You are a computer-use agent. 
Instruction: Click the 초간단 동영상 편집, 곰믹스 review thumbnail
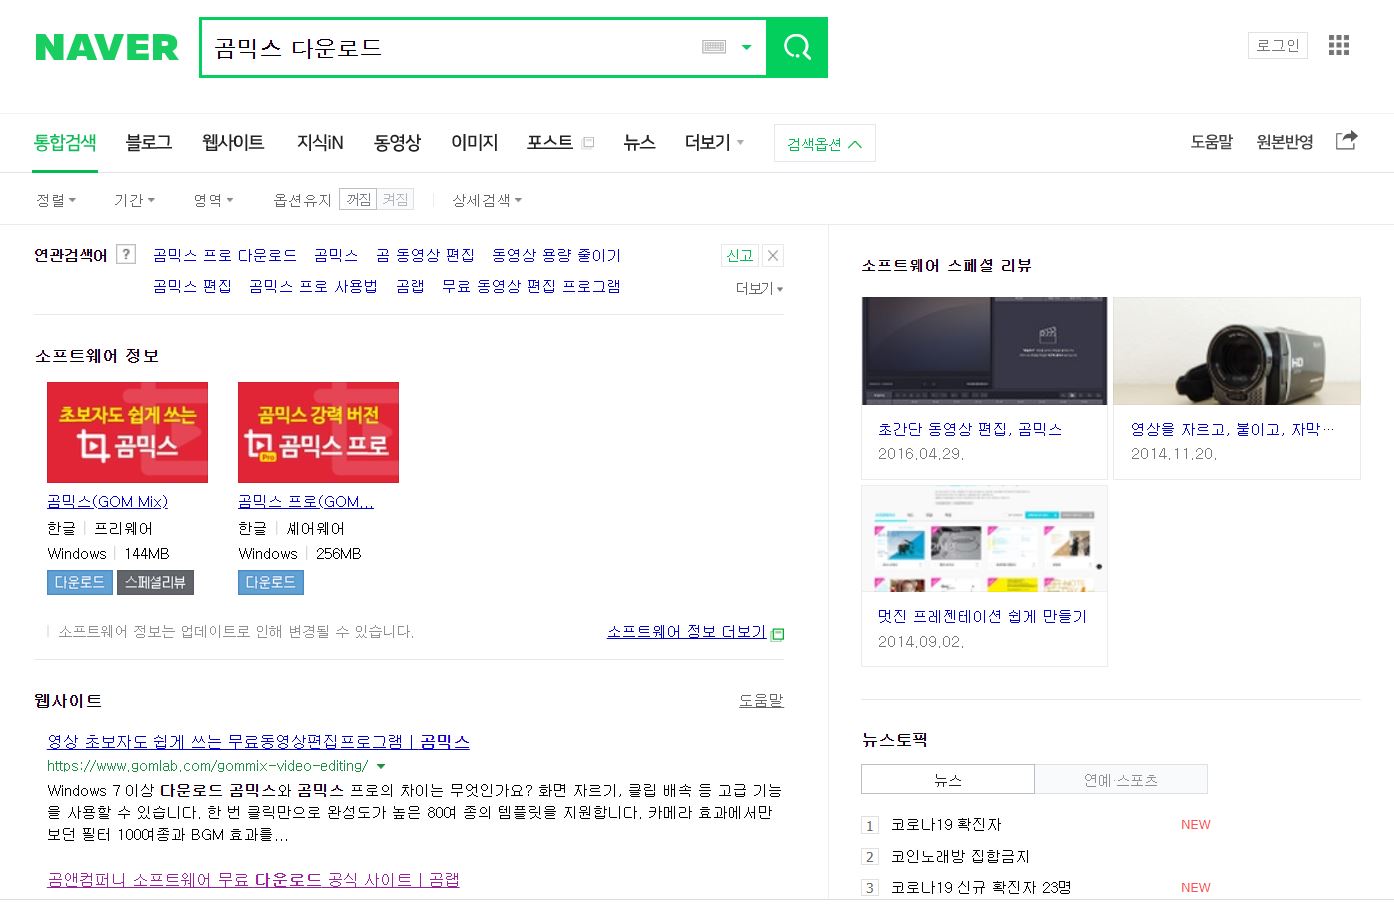pos(984,351)
